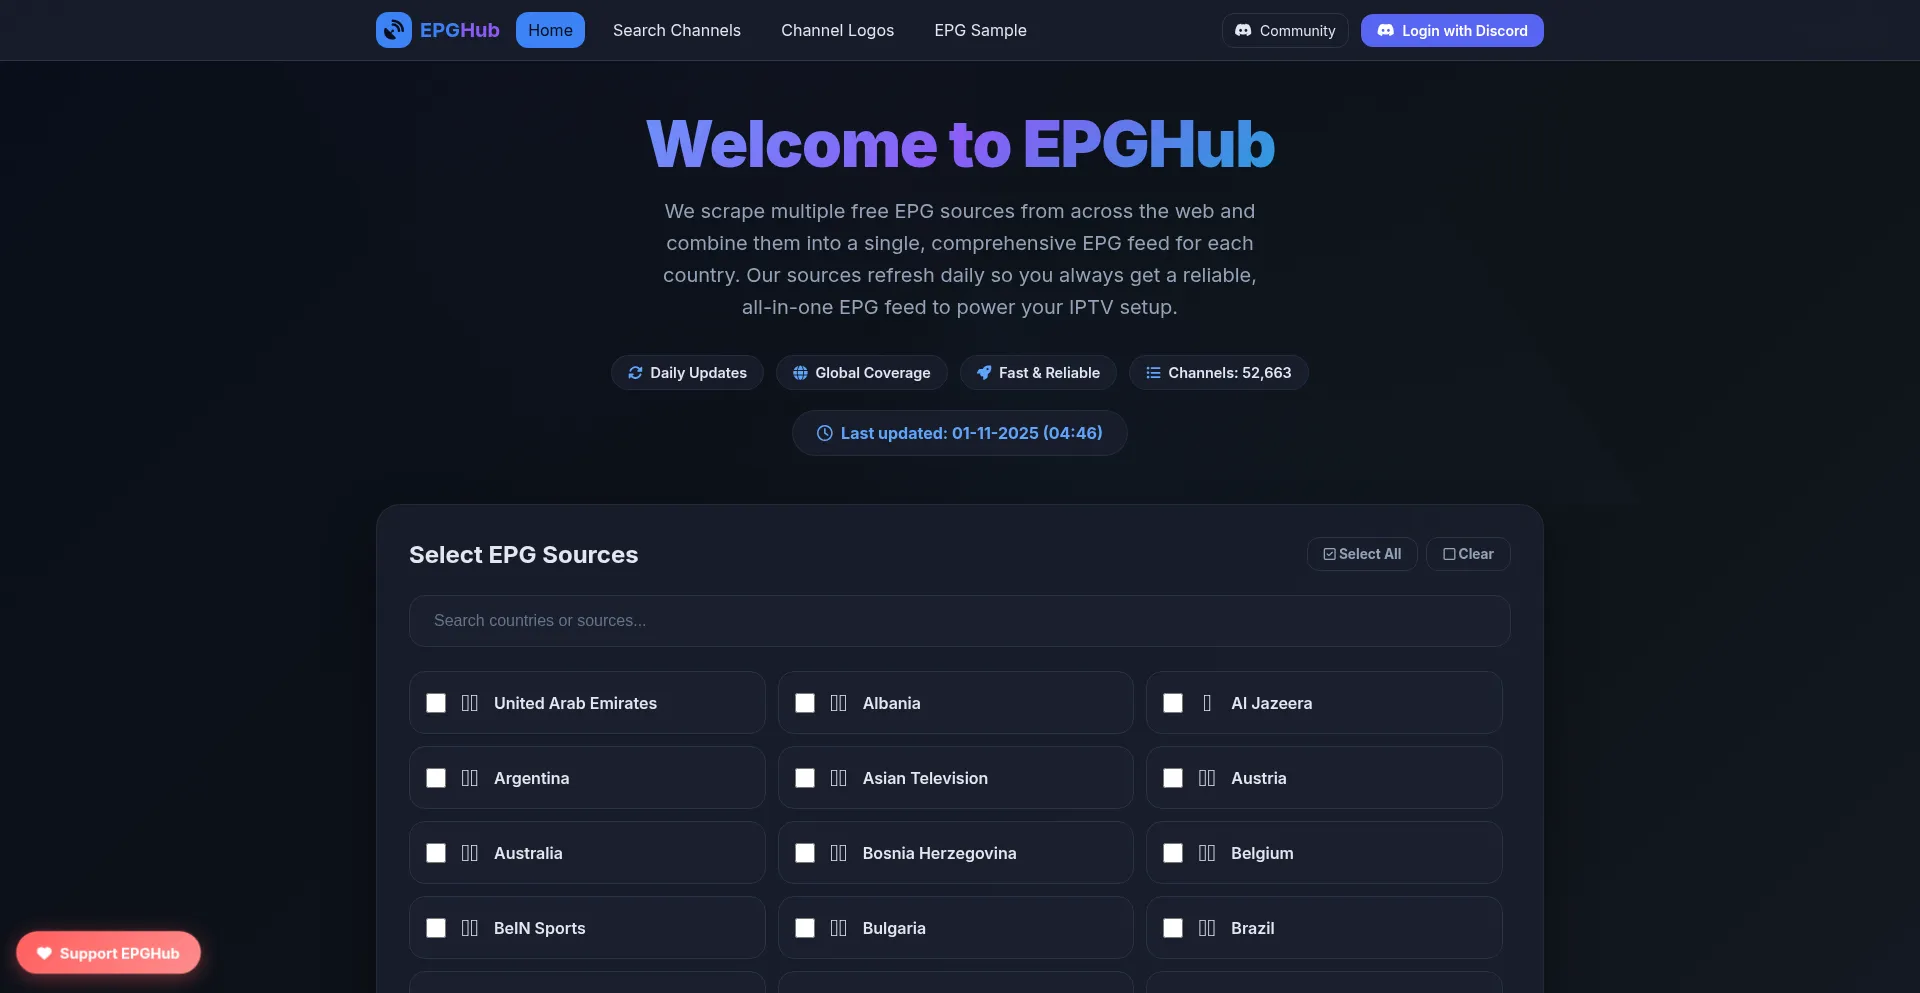The width and height of the screenshot is (1920, 993).
Task: Open the Search Channels page
Action: [677, 30]
